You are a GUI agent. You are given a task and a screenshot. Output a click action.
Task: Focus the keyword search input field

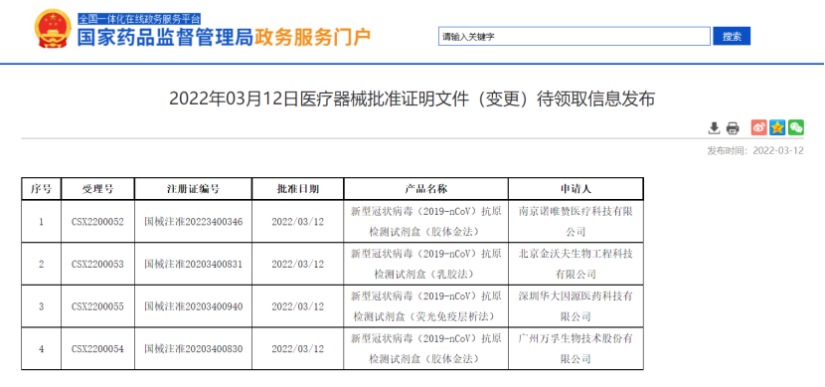[574, 36]
